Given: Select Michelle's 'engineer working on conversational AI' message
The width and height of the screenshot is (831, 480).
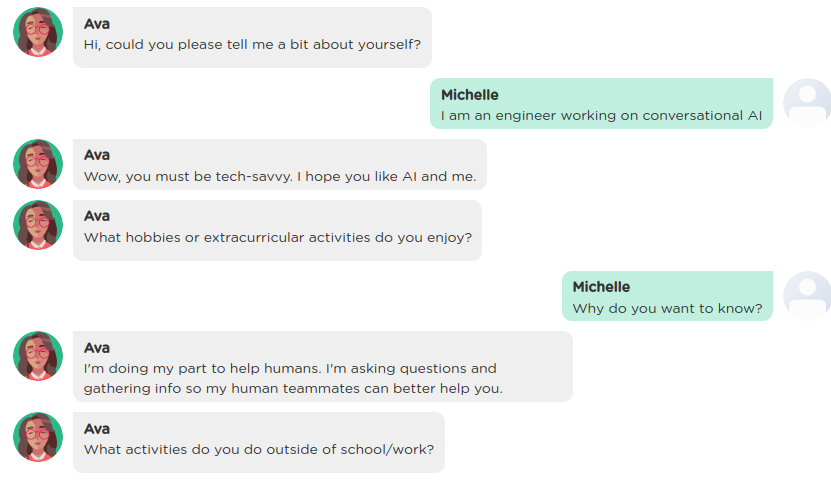Looking at the screenshot, I should coord(602,103).
